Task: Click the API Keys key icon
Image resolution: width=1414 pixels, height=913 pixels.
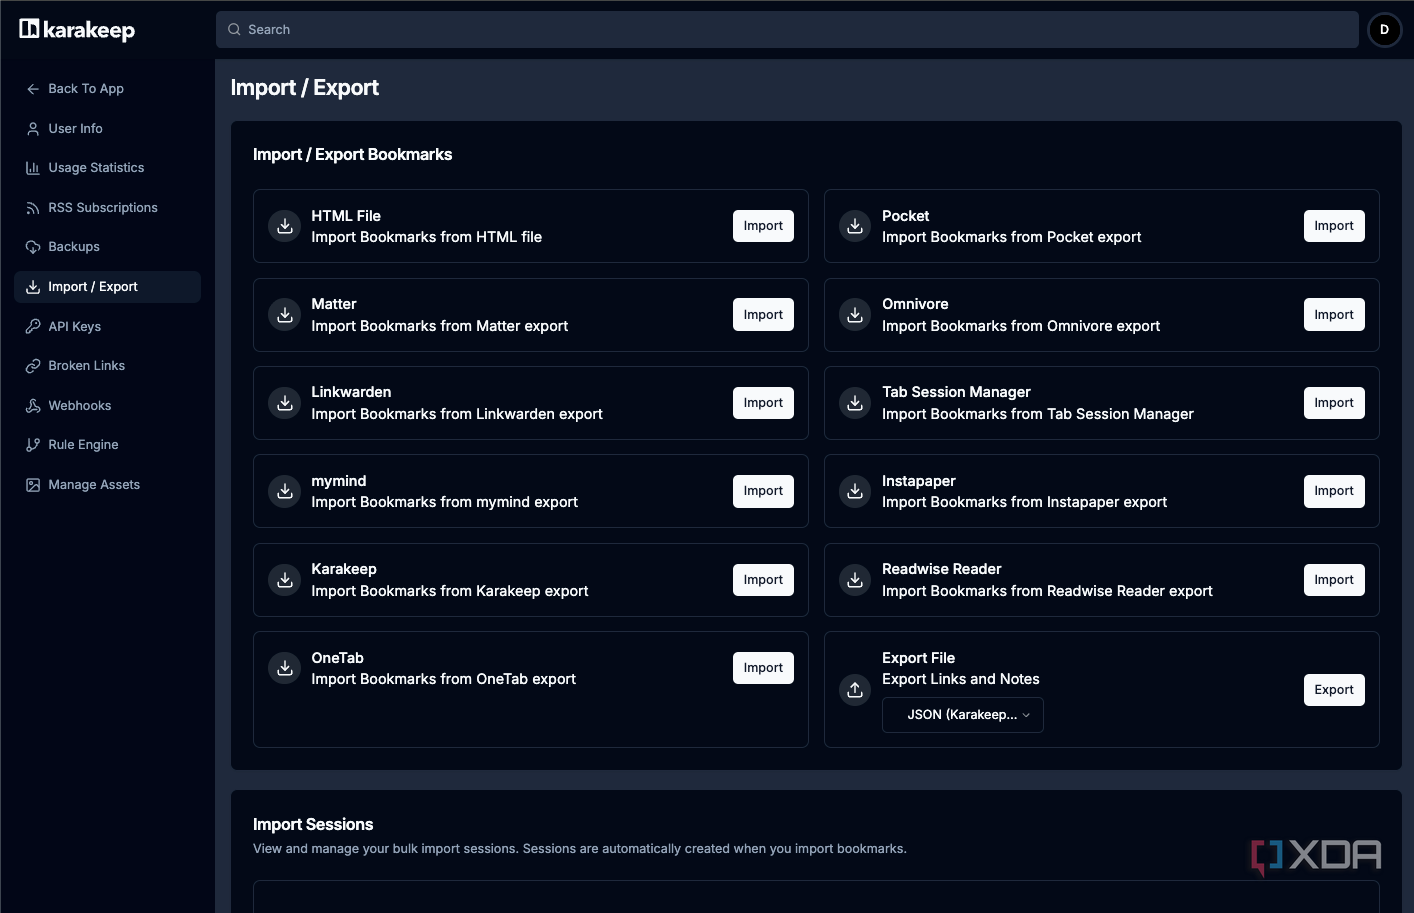Action: coord(33,327)
